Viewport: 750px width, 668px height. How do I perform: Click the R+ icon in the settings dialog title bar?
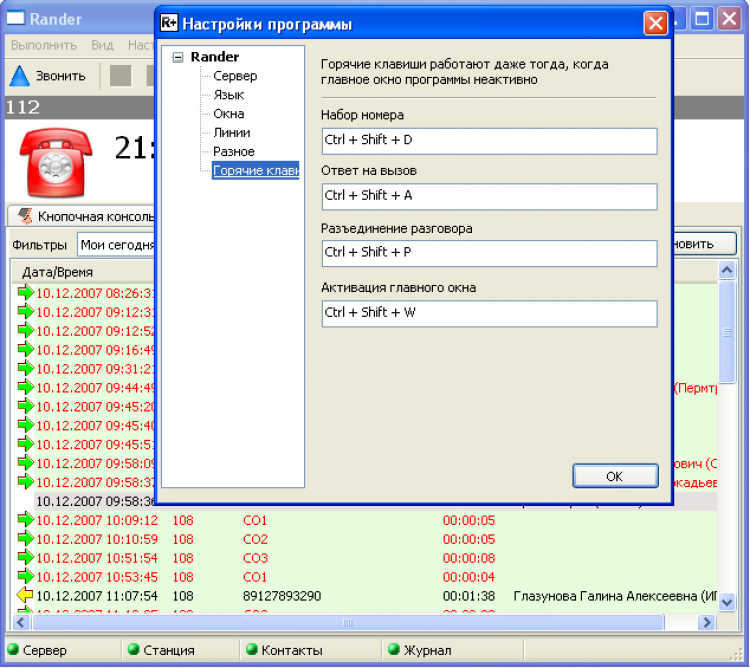tap(168, 22)
